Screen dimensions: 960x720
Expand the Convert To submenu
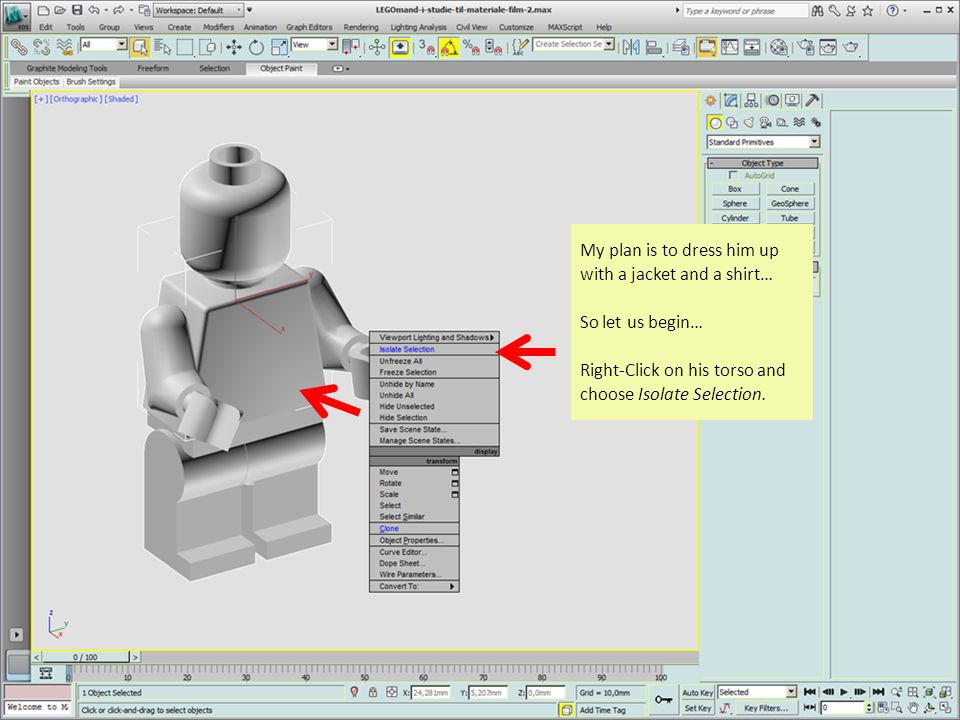414,587
